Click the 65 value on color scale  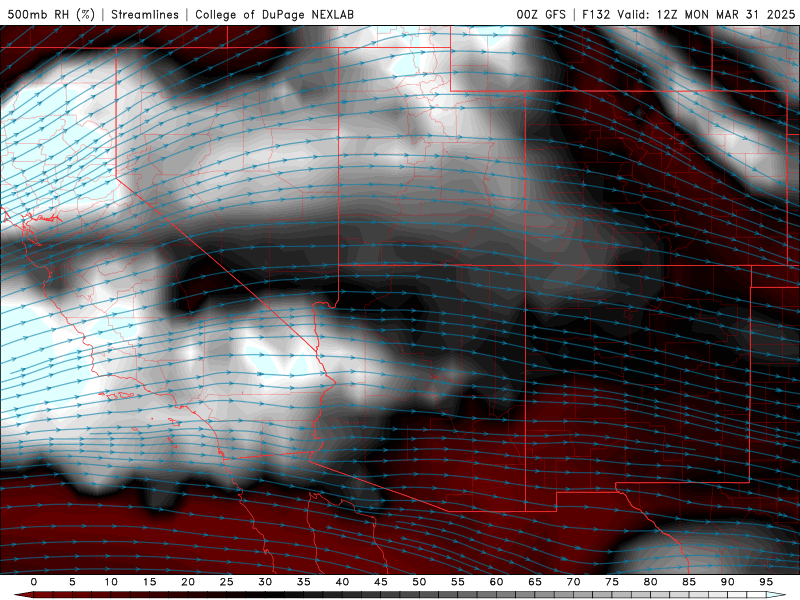[x=535, y=582]
